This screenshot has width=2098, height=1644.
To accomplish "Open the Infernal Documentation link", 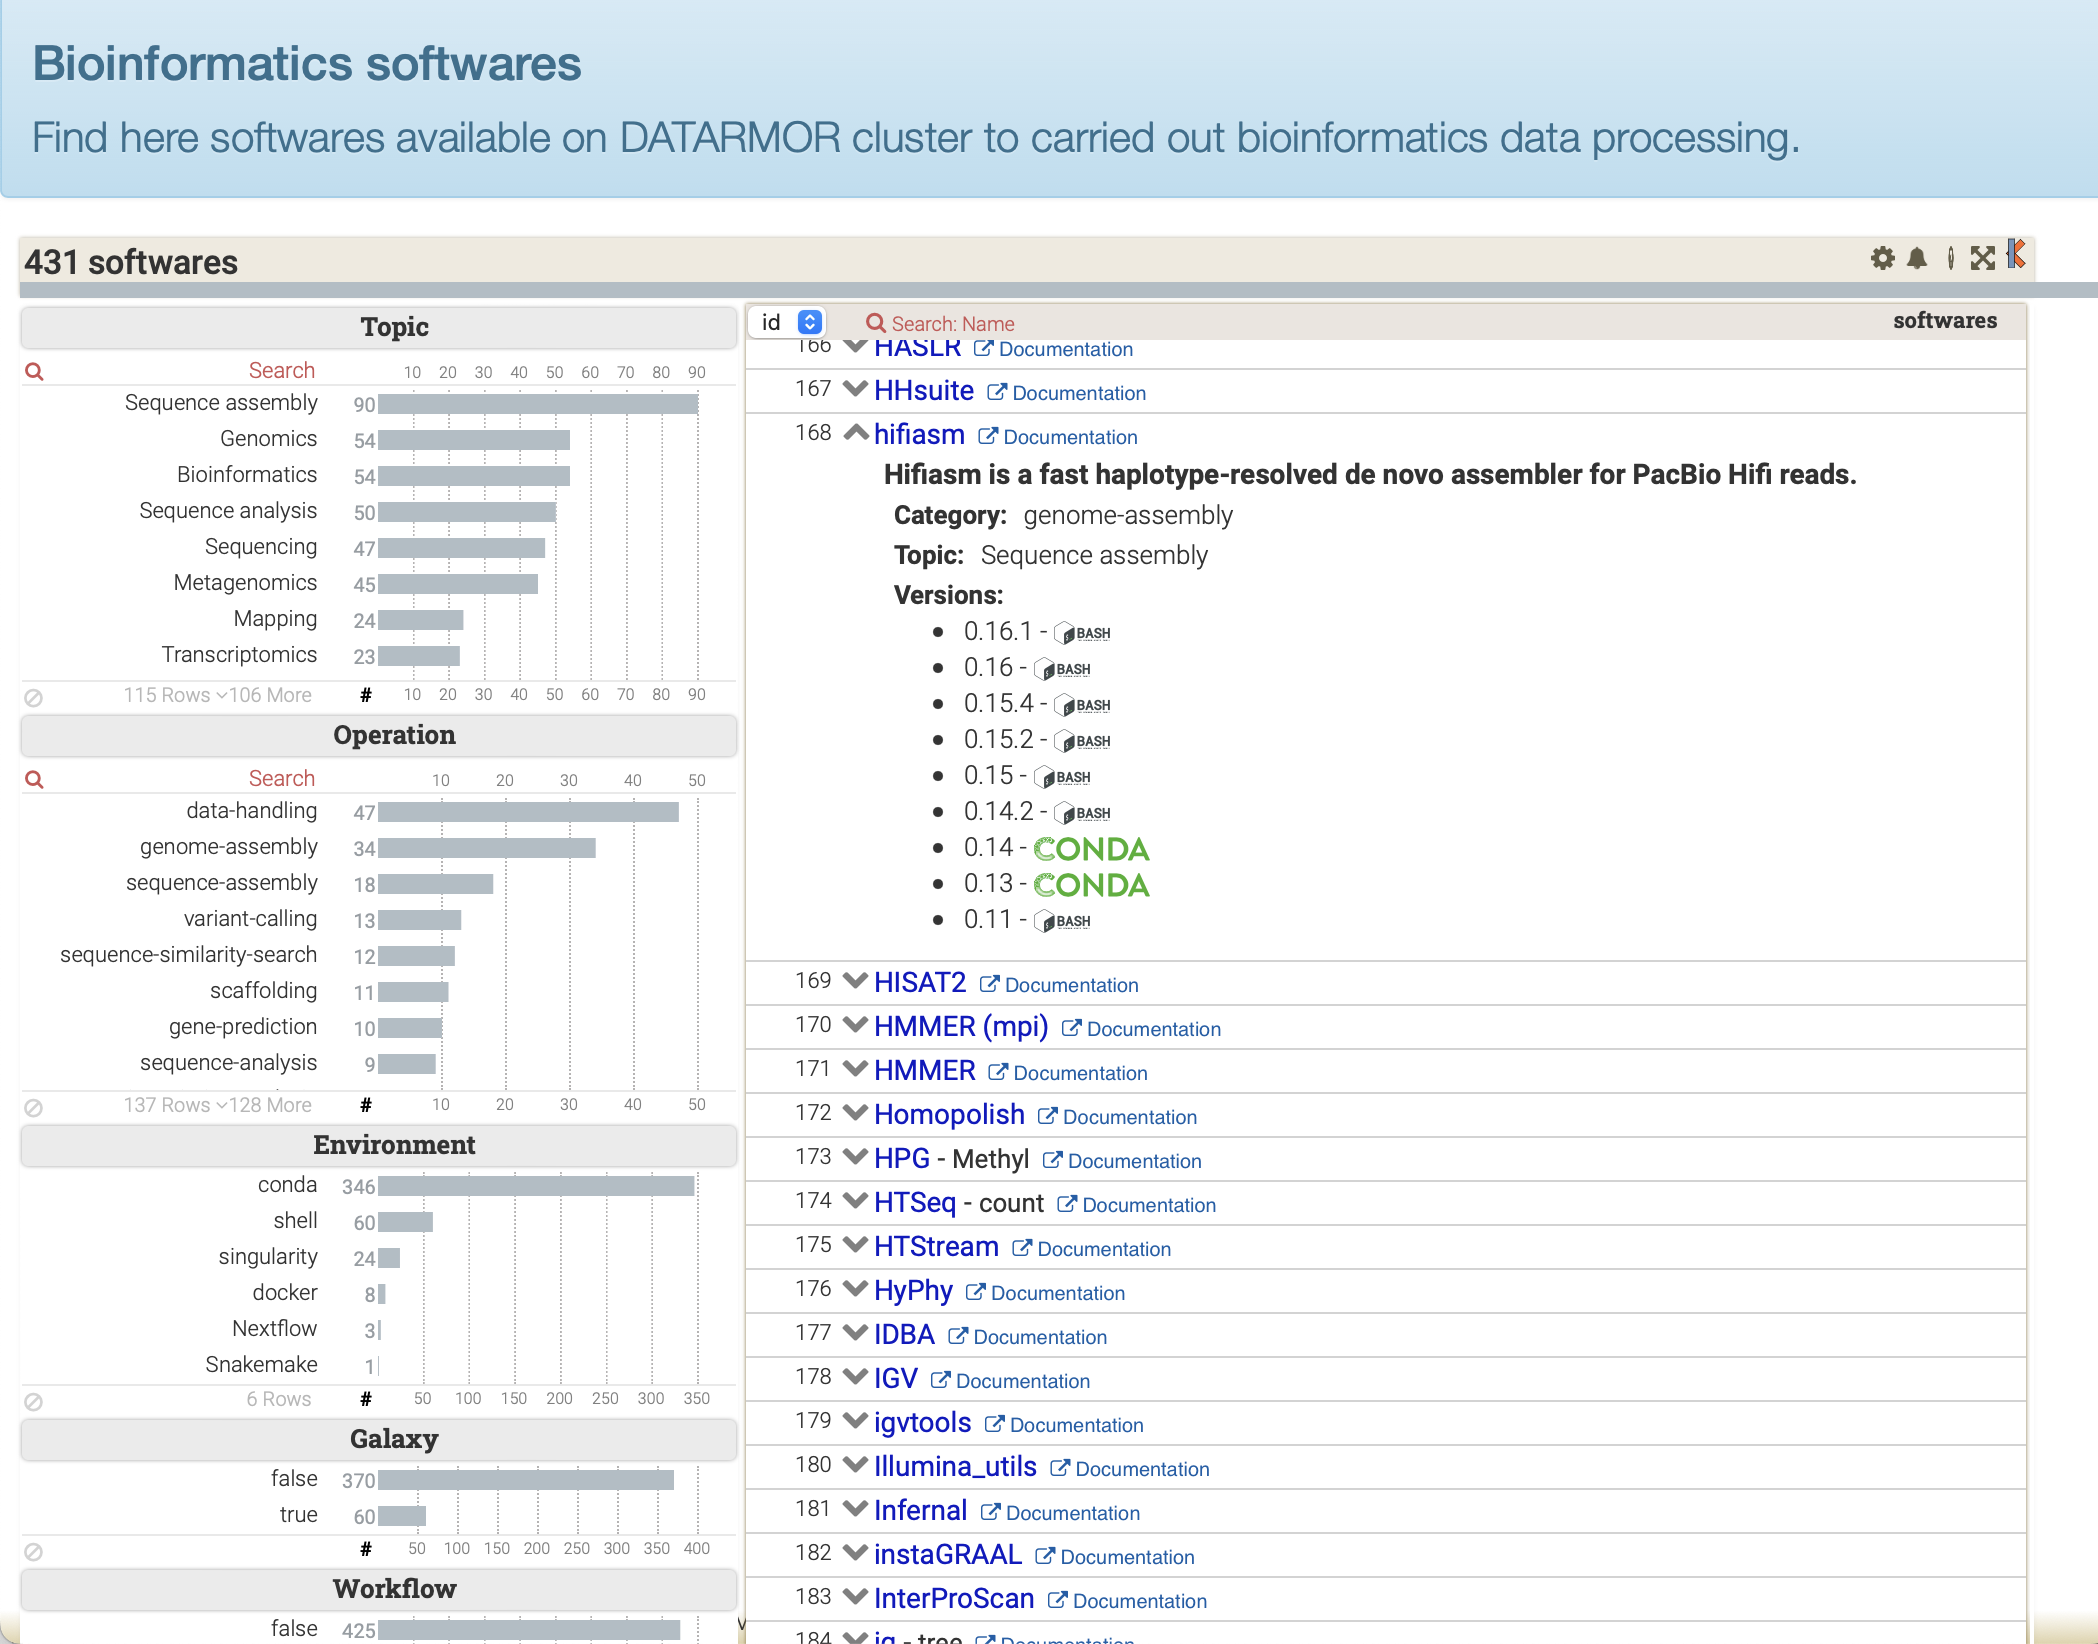I will tap(1060, 1513).
